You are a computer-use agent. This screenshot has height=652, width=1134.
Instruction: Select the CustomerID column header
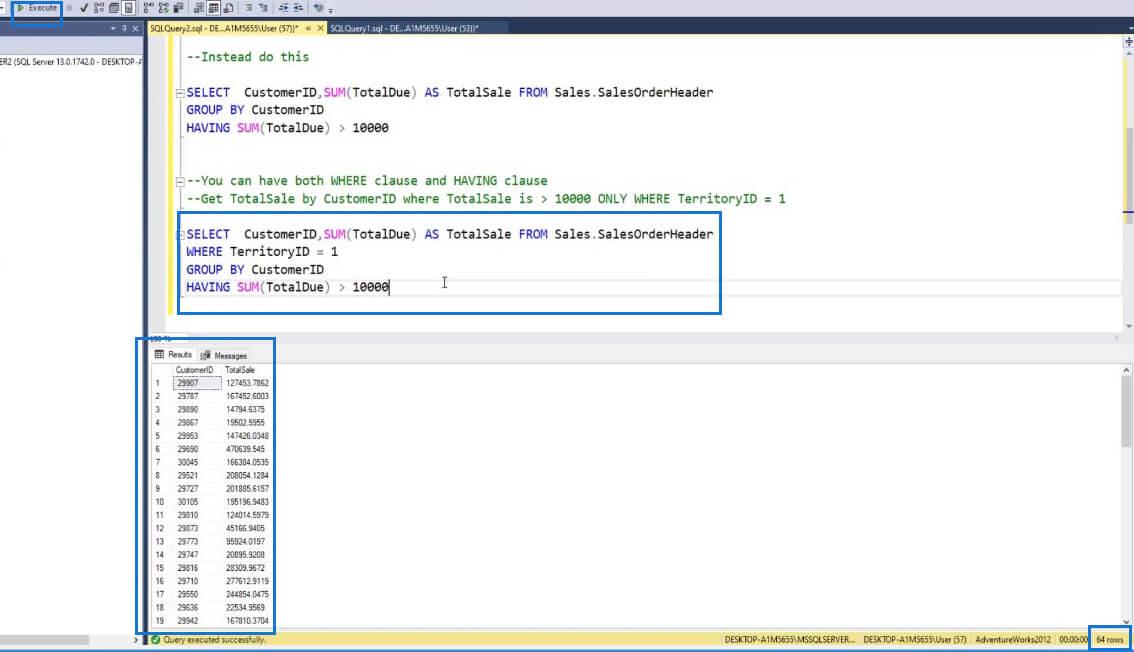[x=197, y=370]
